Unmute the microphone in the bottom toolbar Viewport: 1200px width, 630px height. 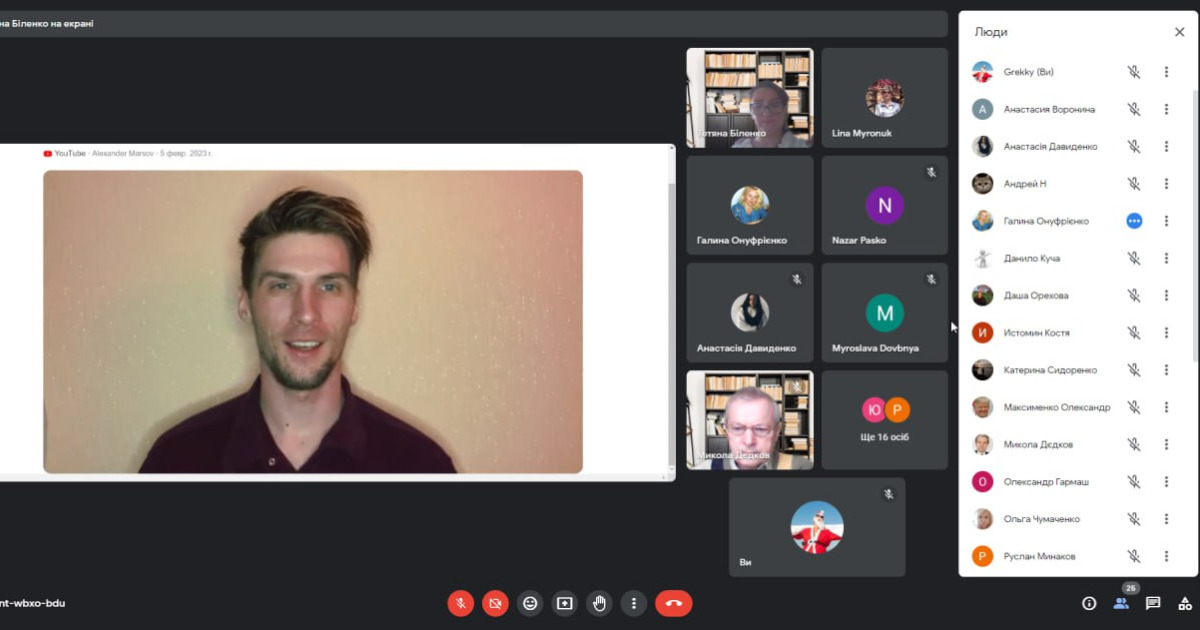(461, 603)
